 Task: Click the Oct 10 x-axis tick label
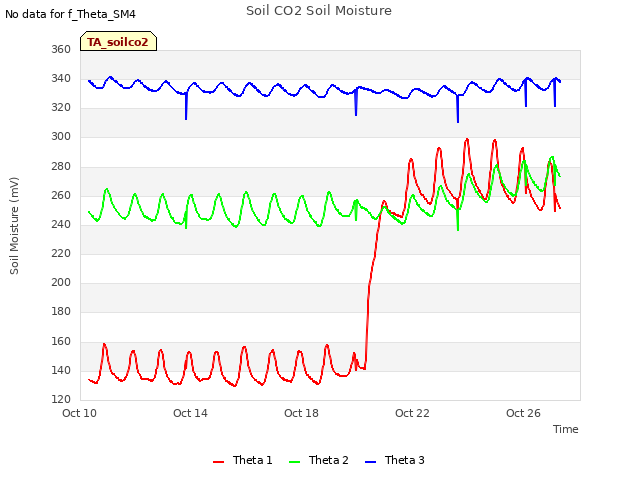[x=80, y=413]
